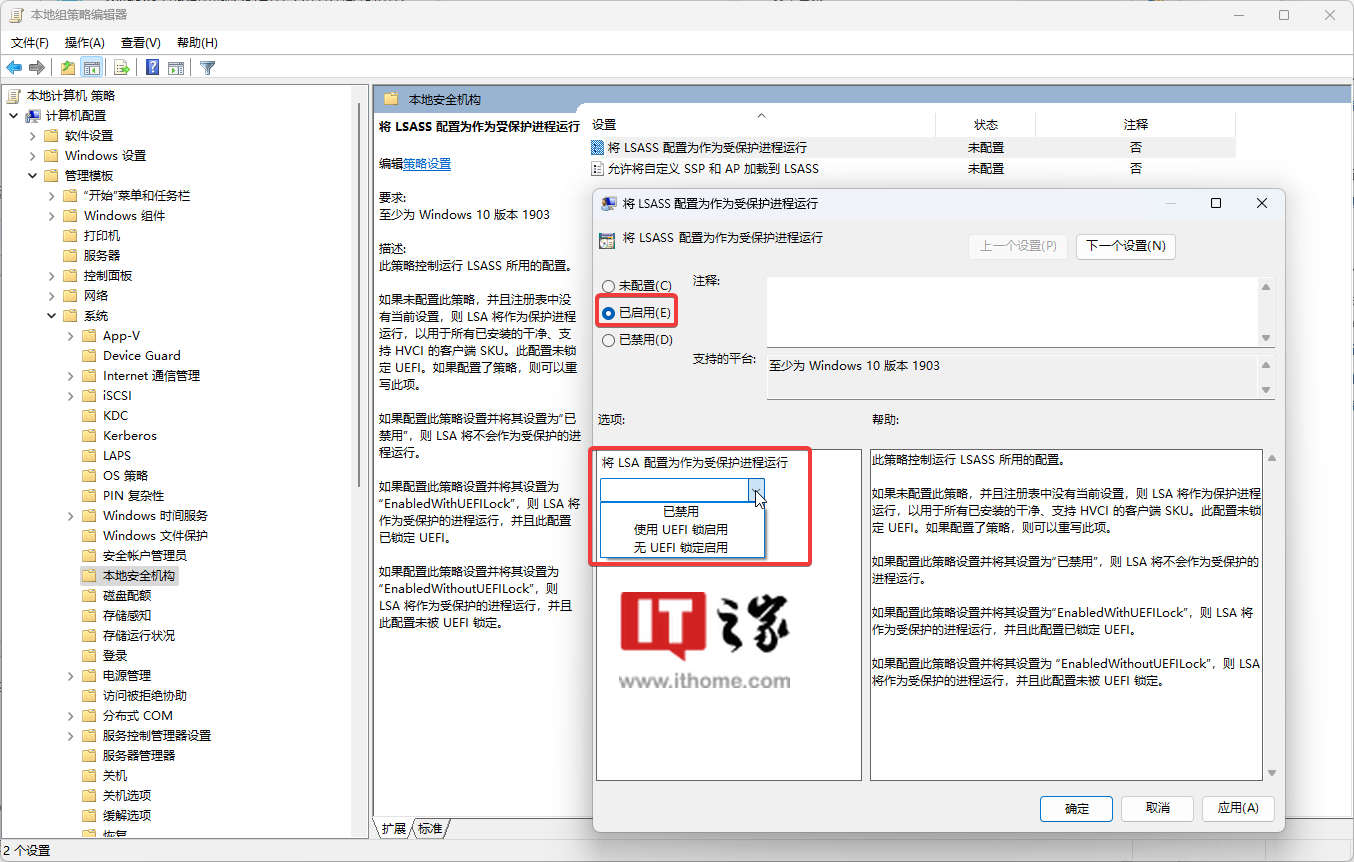1354x862 pixels.
Task: Click the 取消 button
Action: [1158, 808]
